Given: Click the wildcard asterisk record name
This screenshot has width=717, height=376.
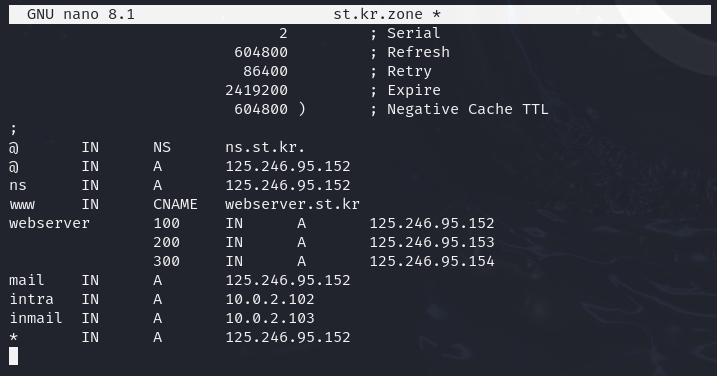Looking at the screenshot, I should point(14,338).
